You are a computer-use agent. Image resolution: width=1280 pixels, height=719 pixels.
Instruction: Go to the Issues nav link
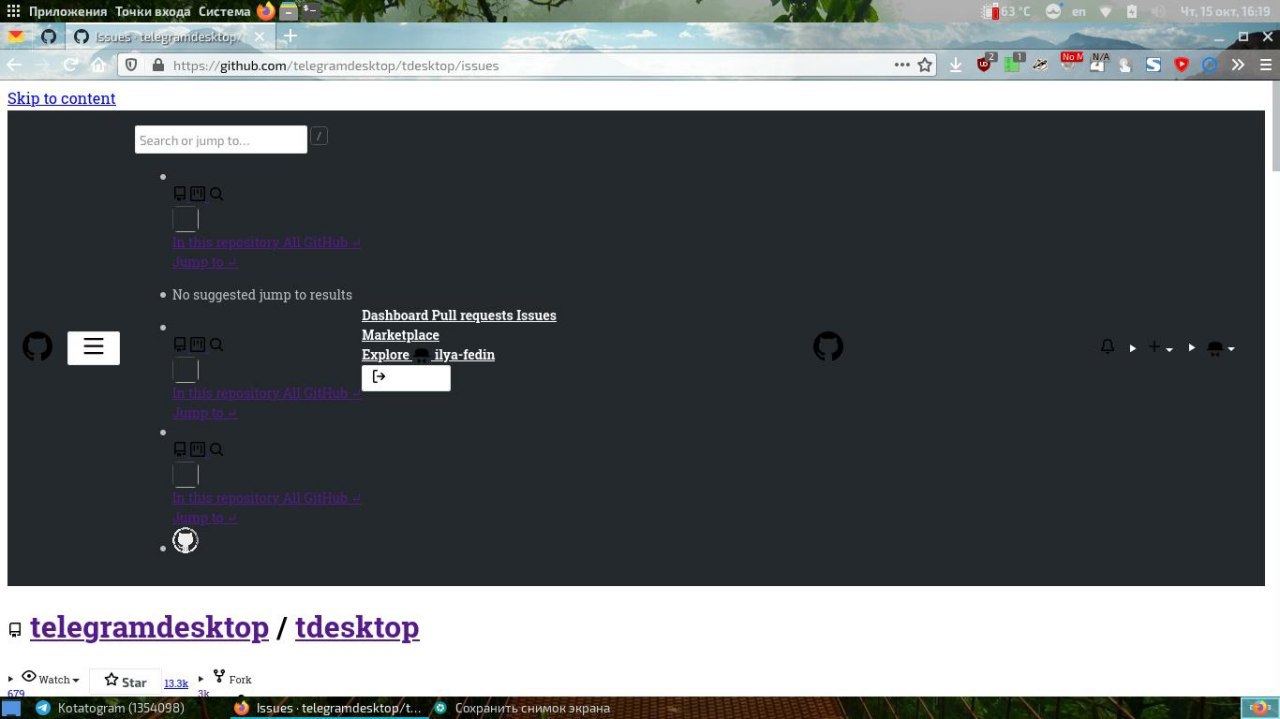(x=536, y=315)
